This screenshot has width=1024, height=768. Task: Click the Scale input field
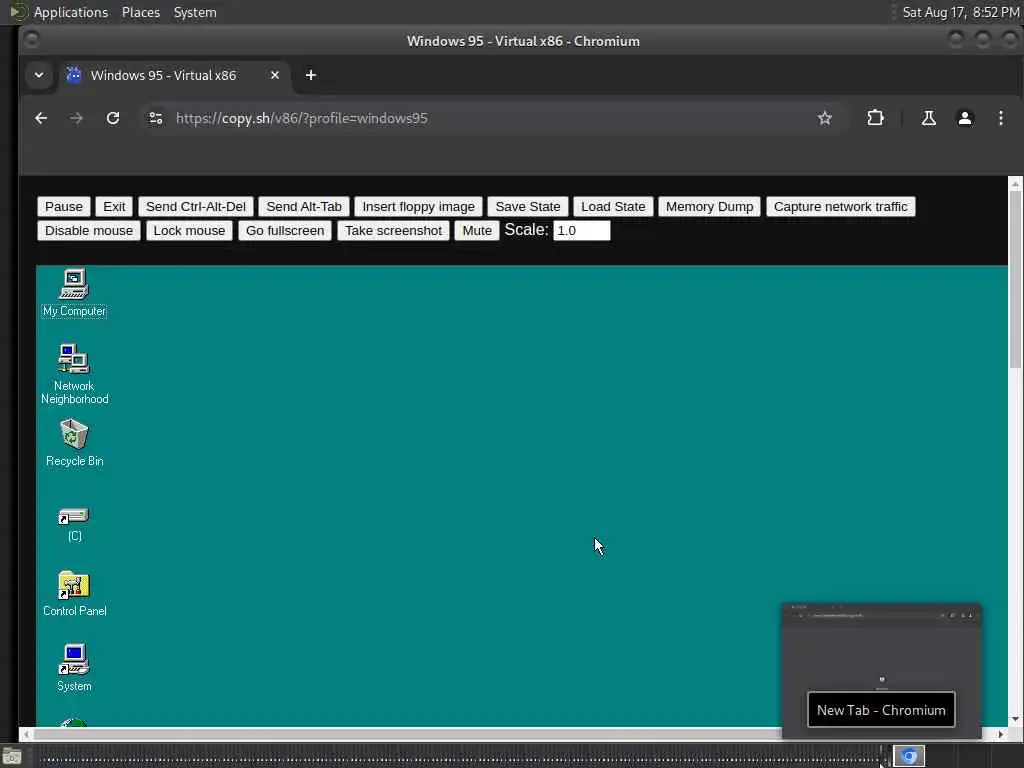pyautogui.click(x=582, y=231)
